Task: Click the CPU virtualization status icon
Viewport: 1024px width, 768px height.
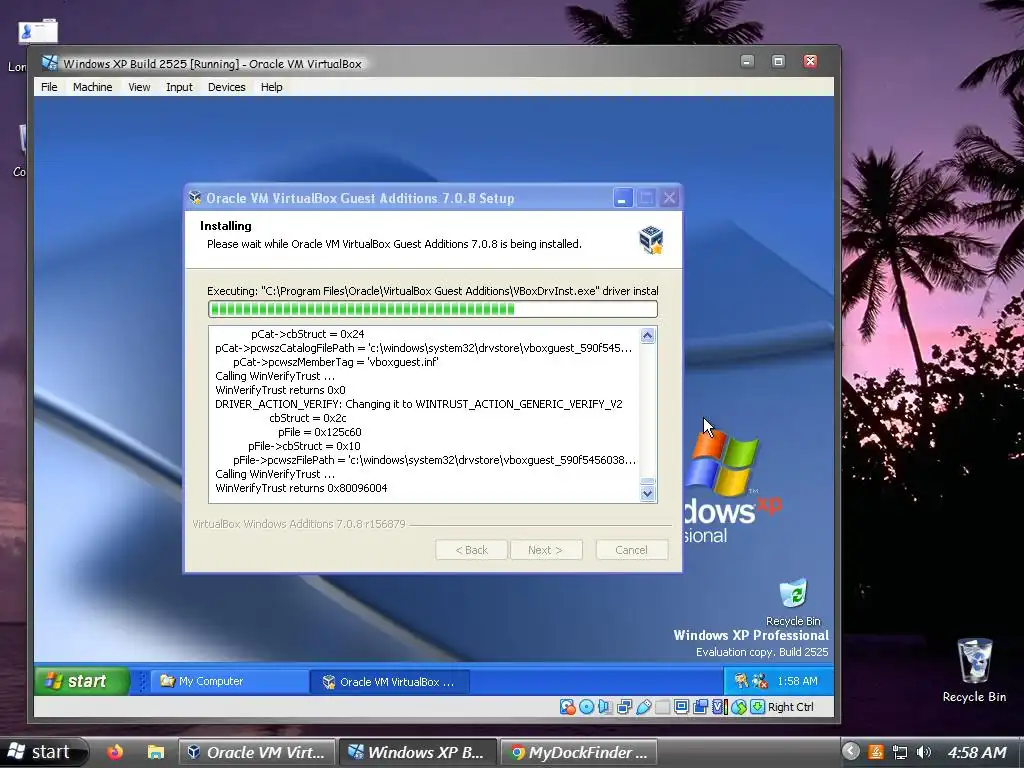Action: (x=720, y=707)
